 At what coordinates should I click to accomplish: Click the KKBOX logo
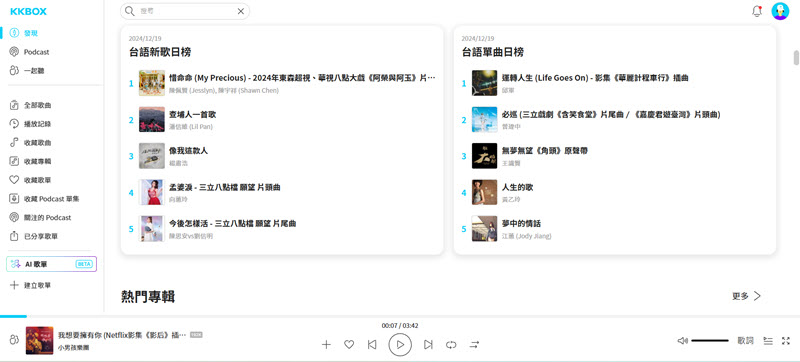pos(29,12)
